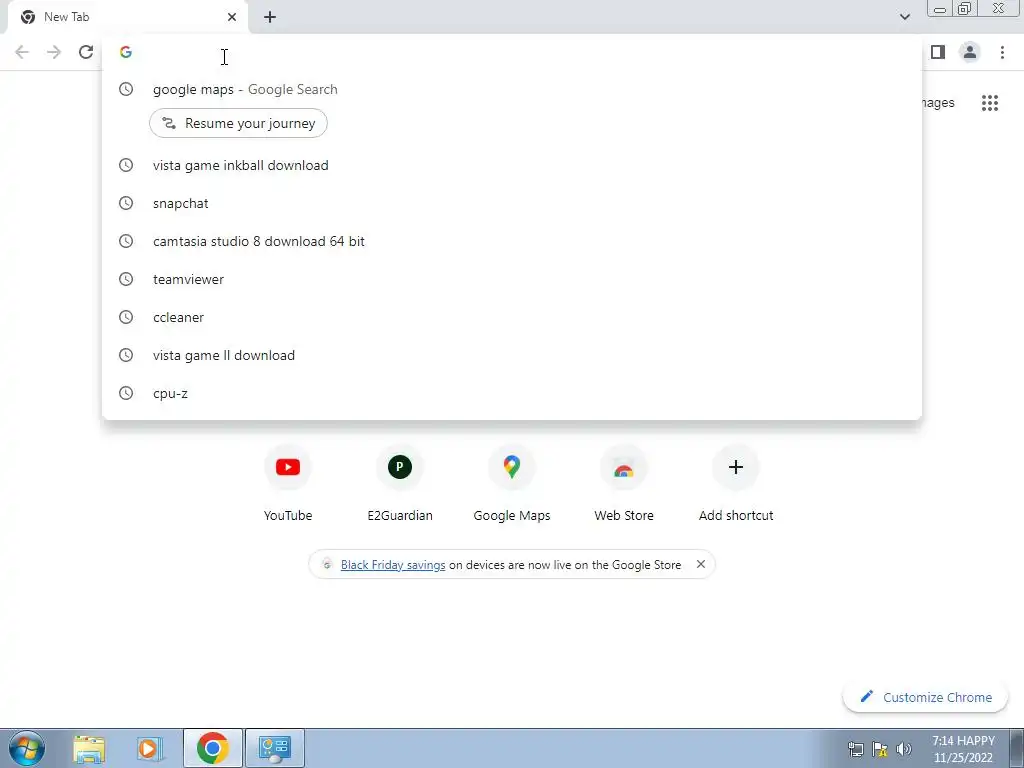The image size is (1024, 768).
Task: Pick camtasia studio 8 download suggestion
Action: click(511, 241)
